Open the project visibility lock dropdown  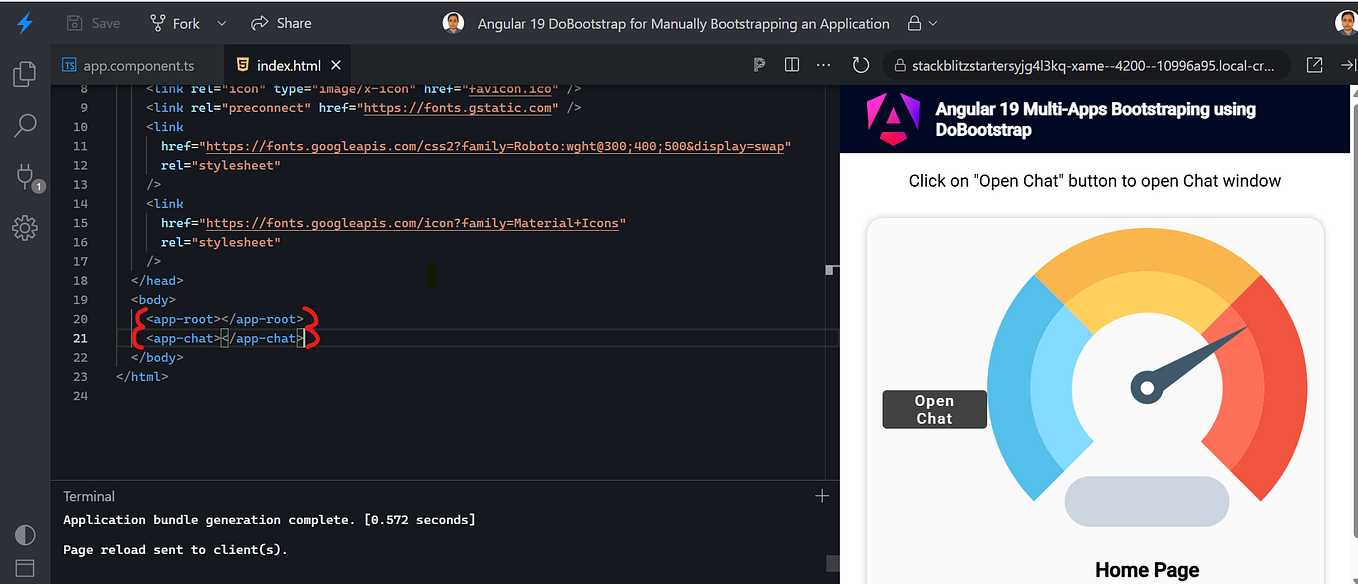[920, 23]
